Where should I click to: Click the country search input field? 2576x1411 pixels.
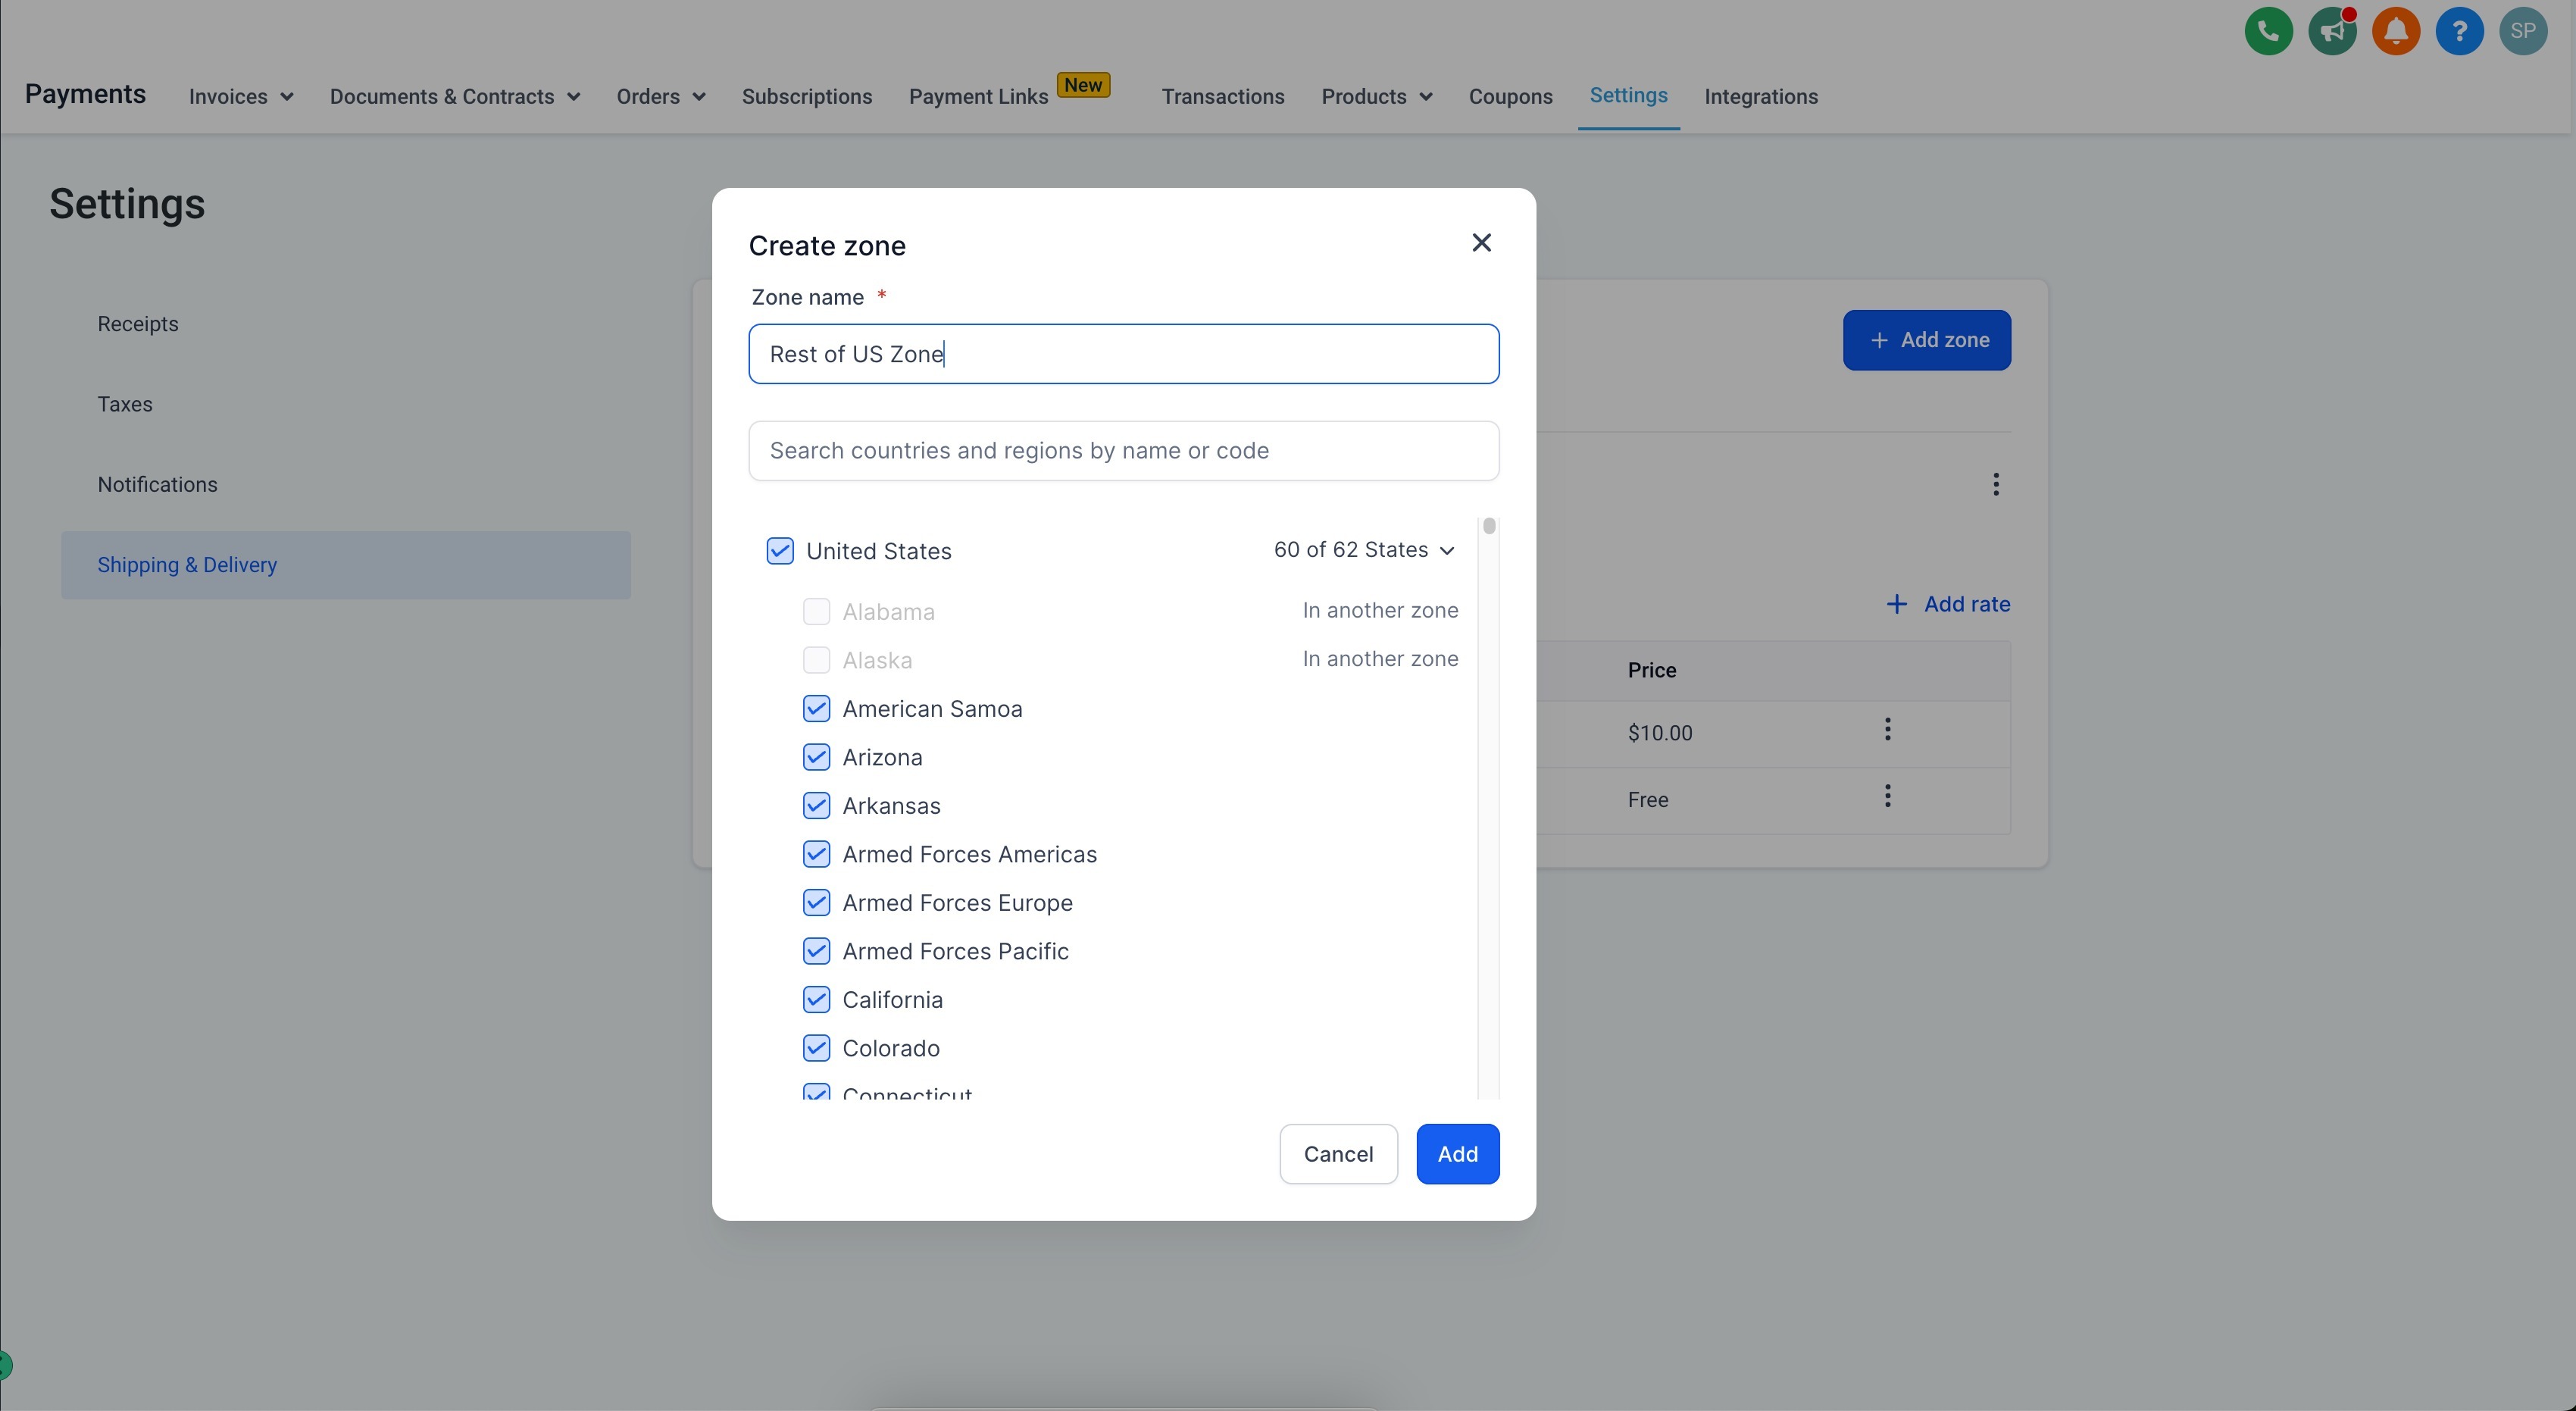tap(1123, 451)
